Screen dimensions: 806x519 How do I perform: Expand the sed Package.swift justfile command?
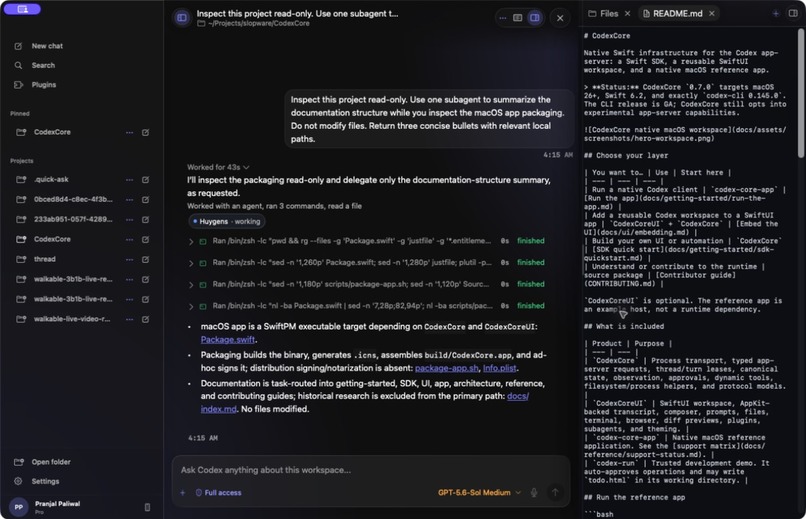[x=191, y=263]
